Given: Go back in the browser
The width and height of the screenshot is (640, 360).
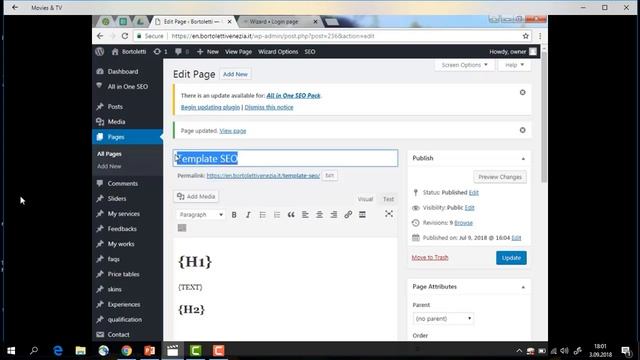Looking at the screenshot, I should pyautogui.click(x=100, y=36).
